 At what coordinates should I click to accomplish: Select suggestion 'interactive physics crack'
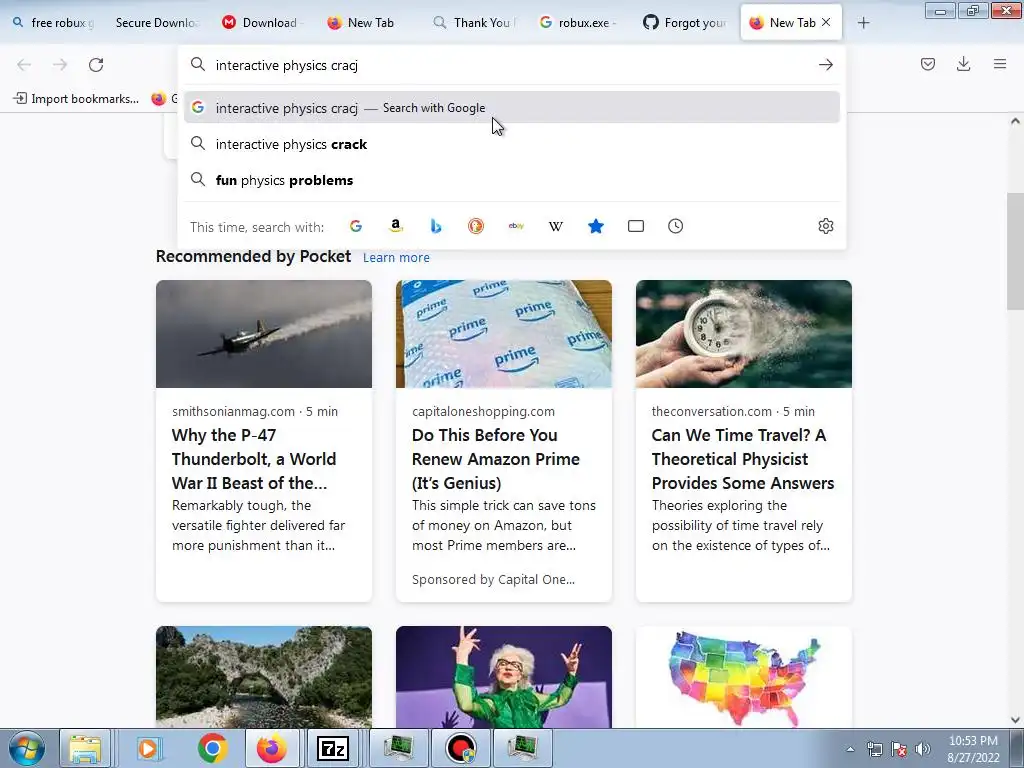click(512, 144)
